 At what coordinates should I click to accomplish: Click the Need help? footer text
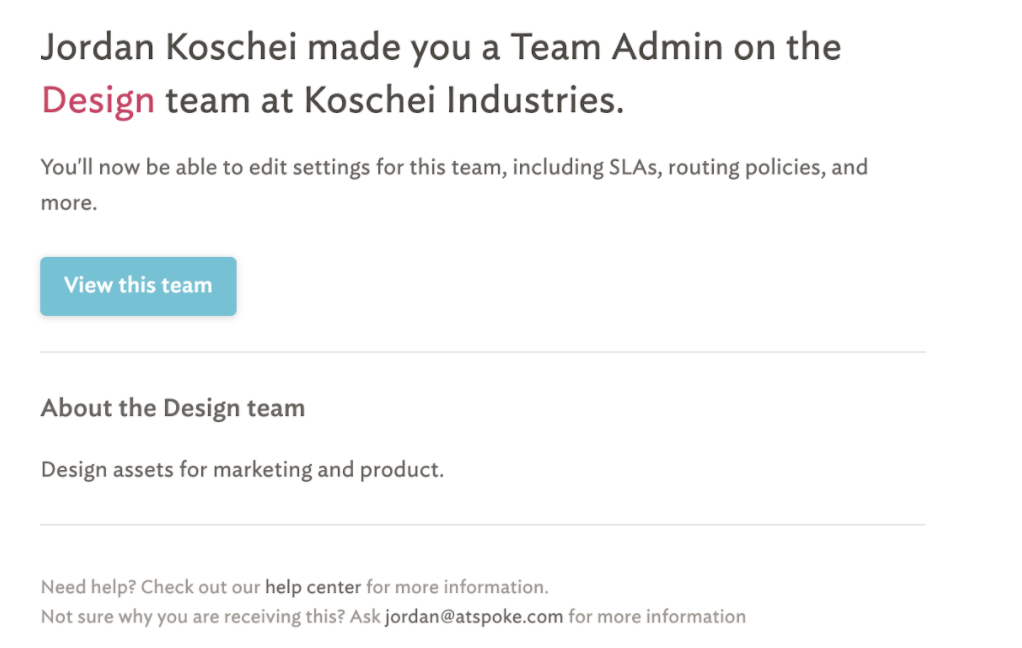(88, 587)
